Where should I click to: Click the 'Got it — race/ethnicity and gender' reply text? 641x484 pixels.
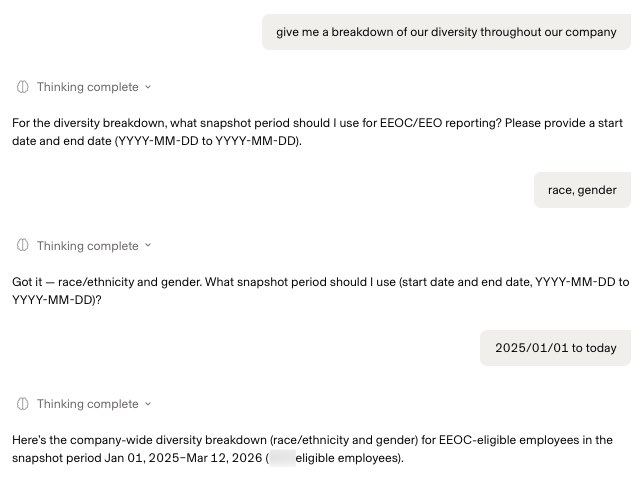point(320,291)
